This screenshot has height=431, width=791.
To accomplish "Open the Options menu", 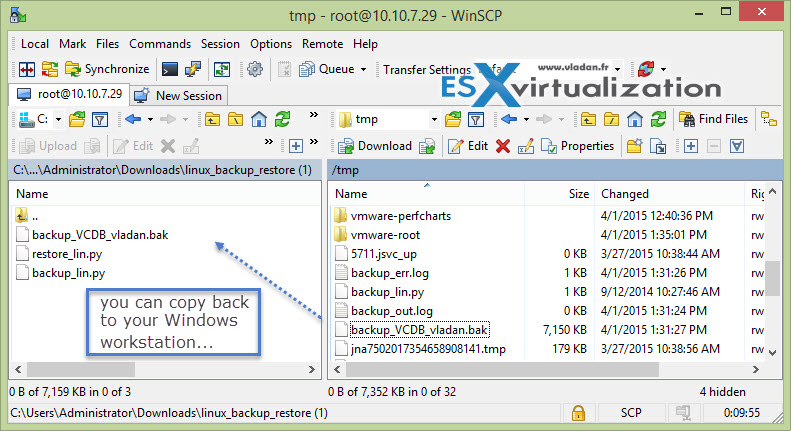I will 271,44.
